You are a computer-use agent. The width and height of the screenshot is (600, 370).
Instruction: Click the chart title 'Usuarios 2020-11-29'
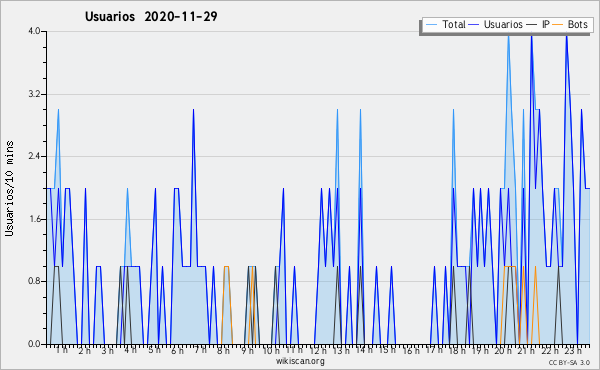point(151,16)
